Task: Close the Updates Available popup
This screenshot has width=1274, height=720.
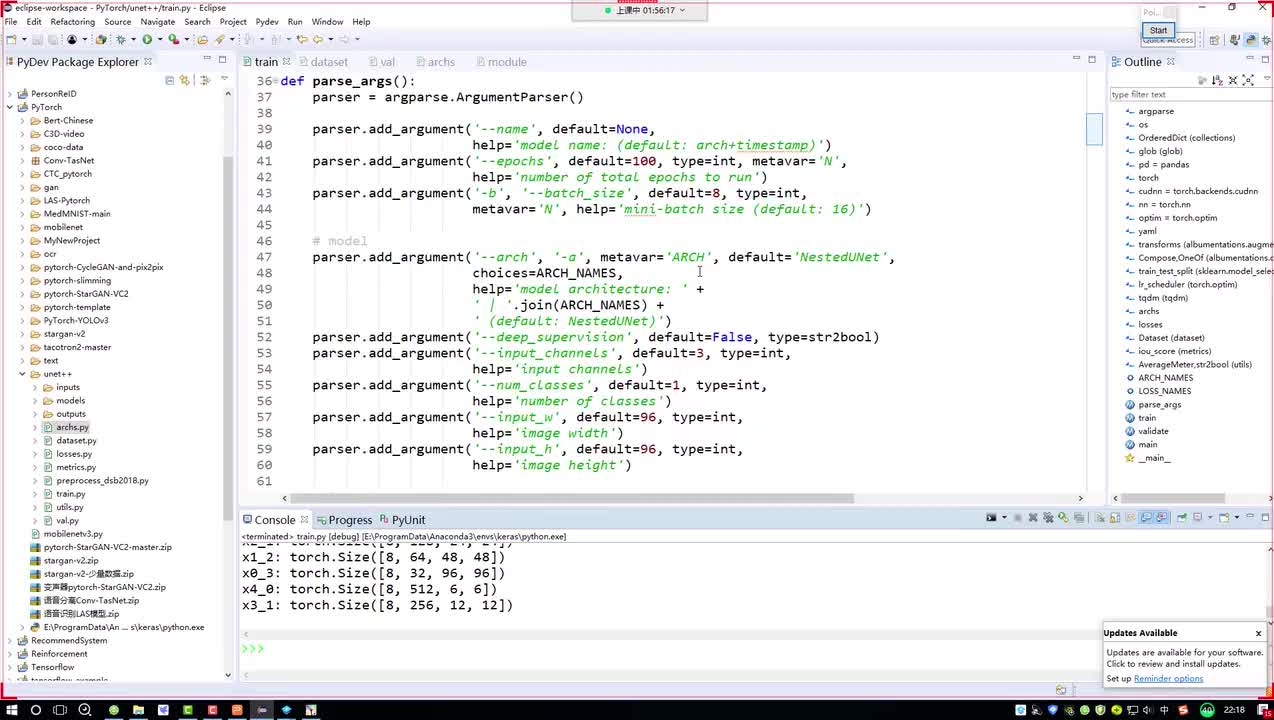Action: (x=1258, y=633)
